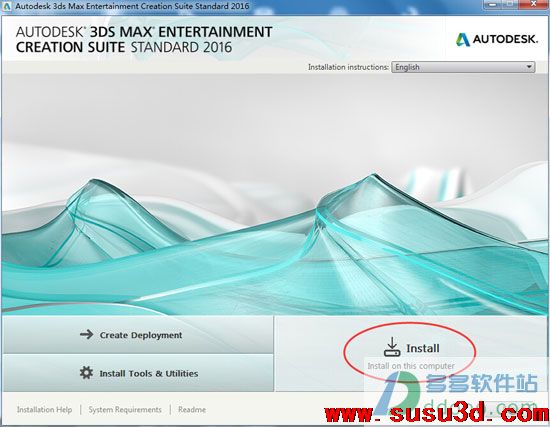Click the Install download-tray icon
The image size is (550, 427).
point(392,347)
